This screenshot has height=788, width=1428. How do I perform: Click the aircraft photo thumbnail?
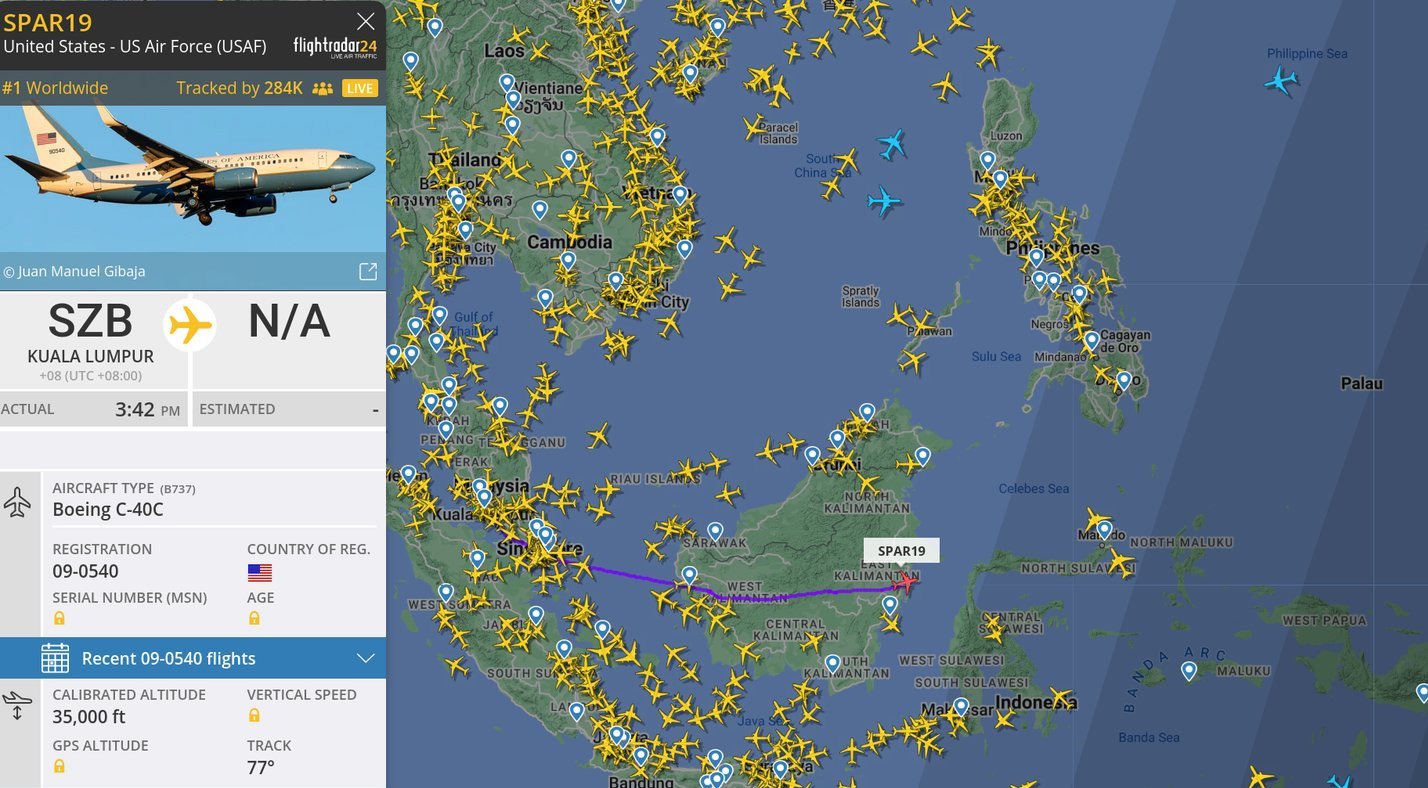pos(193,178)
